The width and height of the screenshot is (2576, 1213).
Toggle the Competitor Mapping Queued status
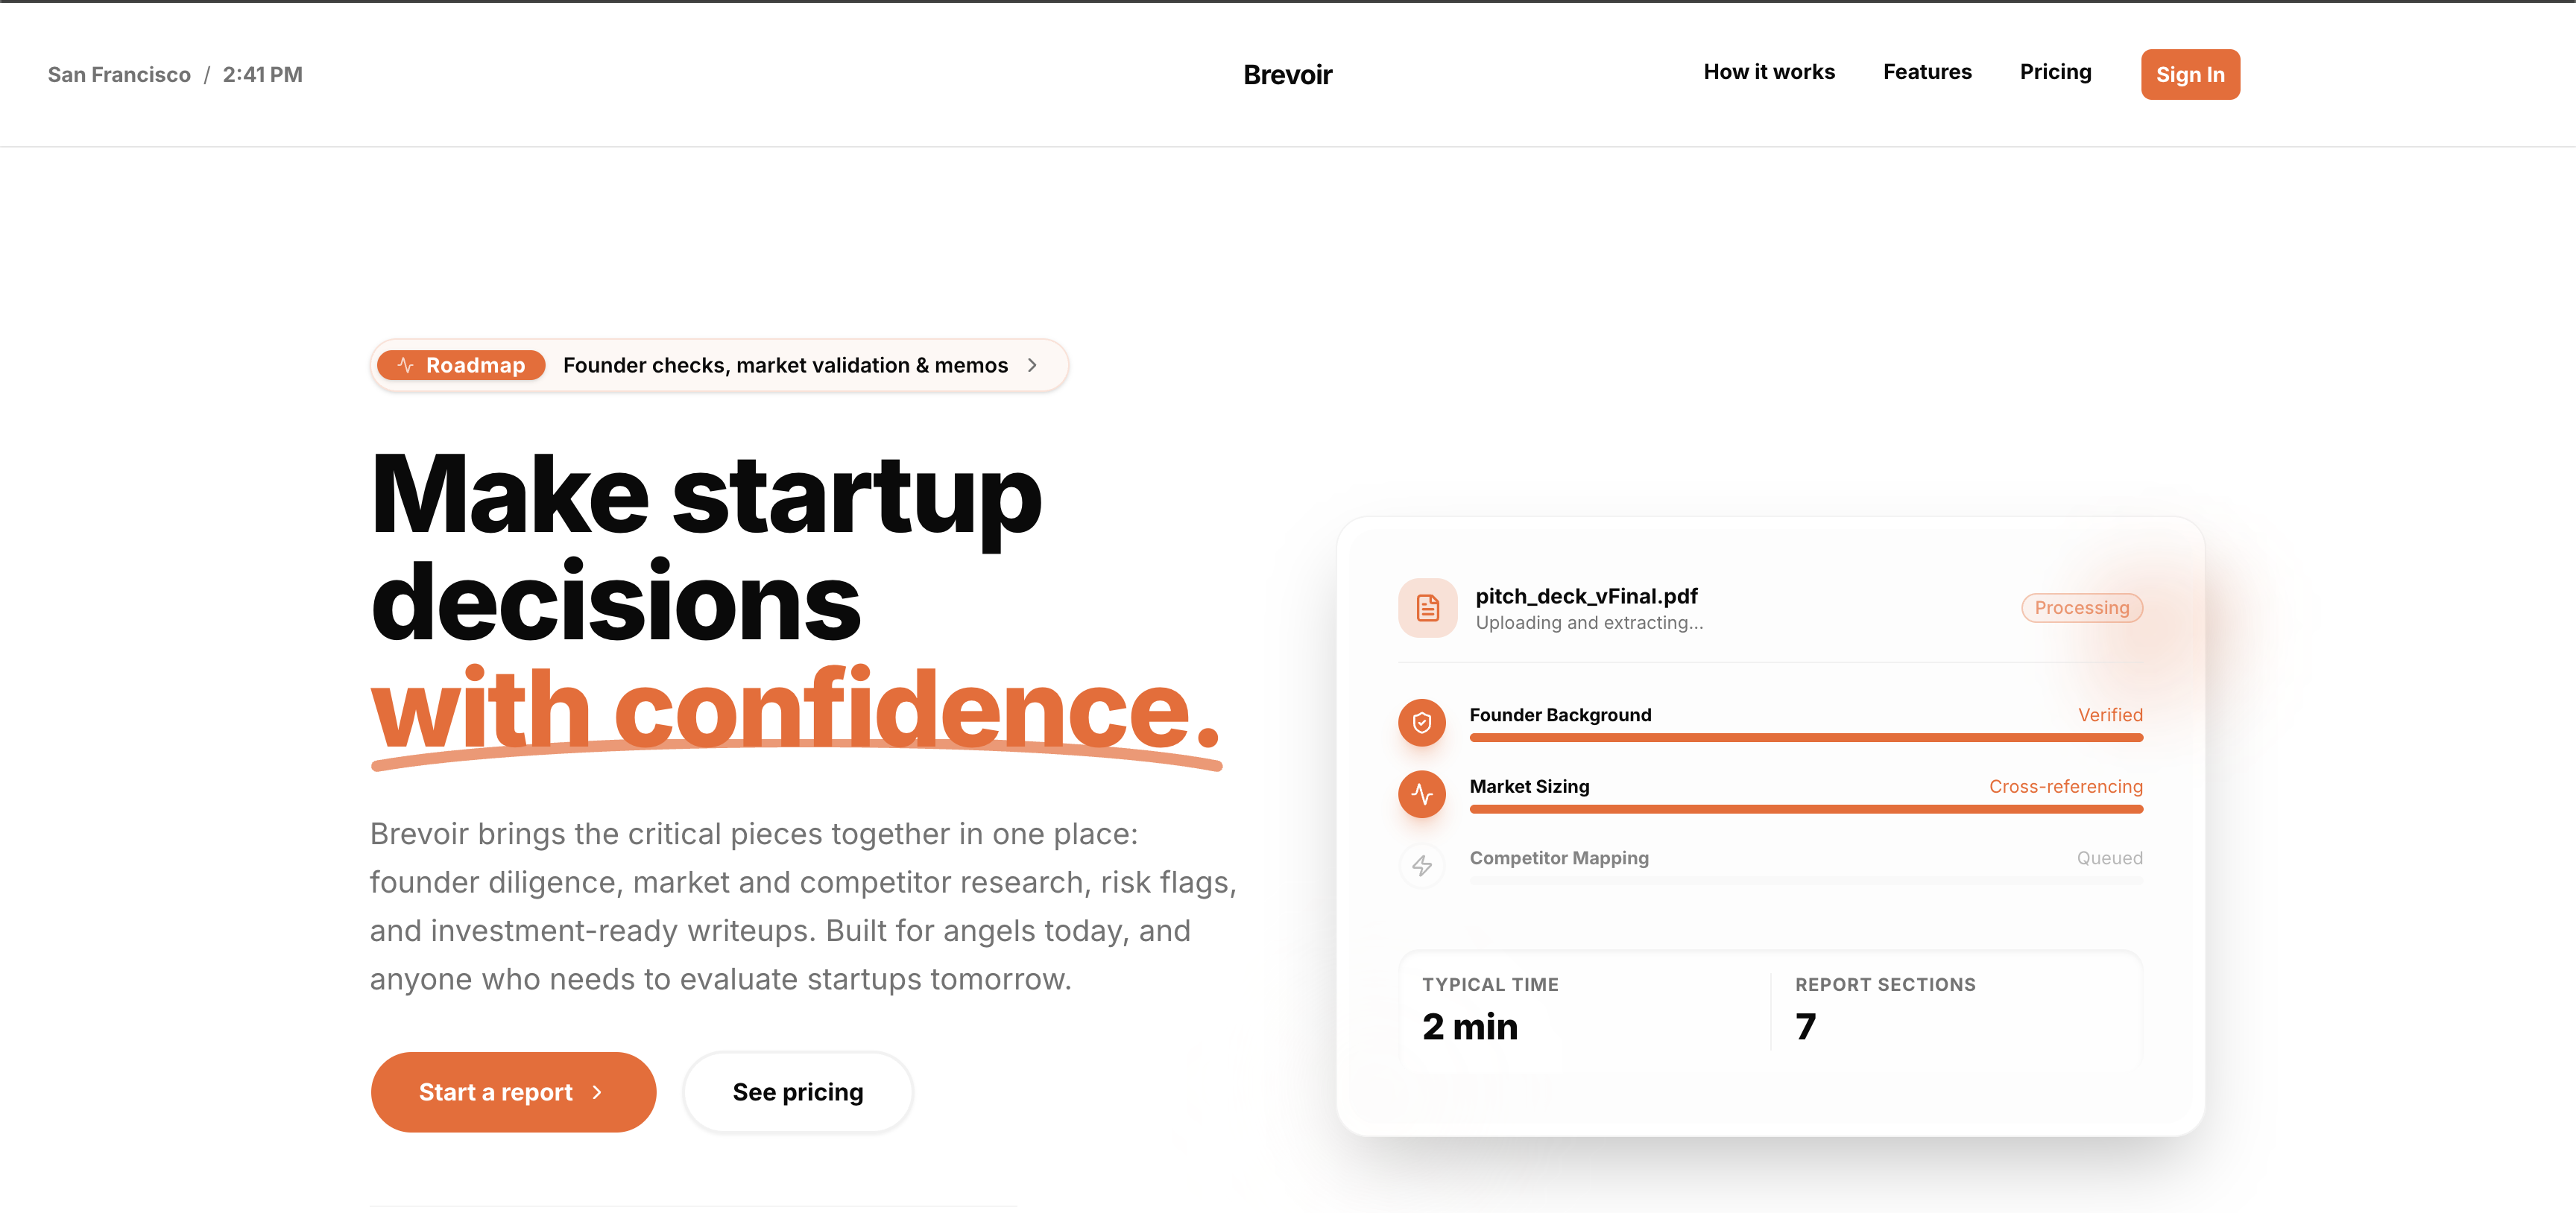pos(2108,857)
